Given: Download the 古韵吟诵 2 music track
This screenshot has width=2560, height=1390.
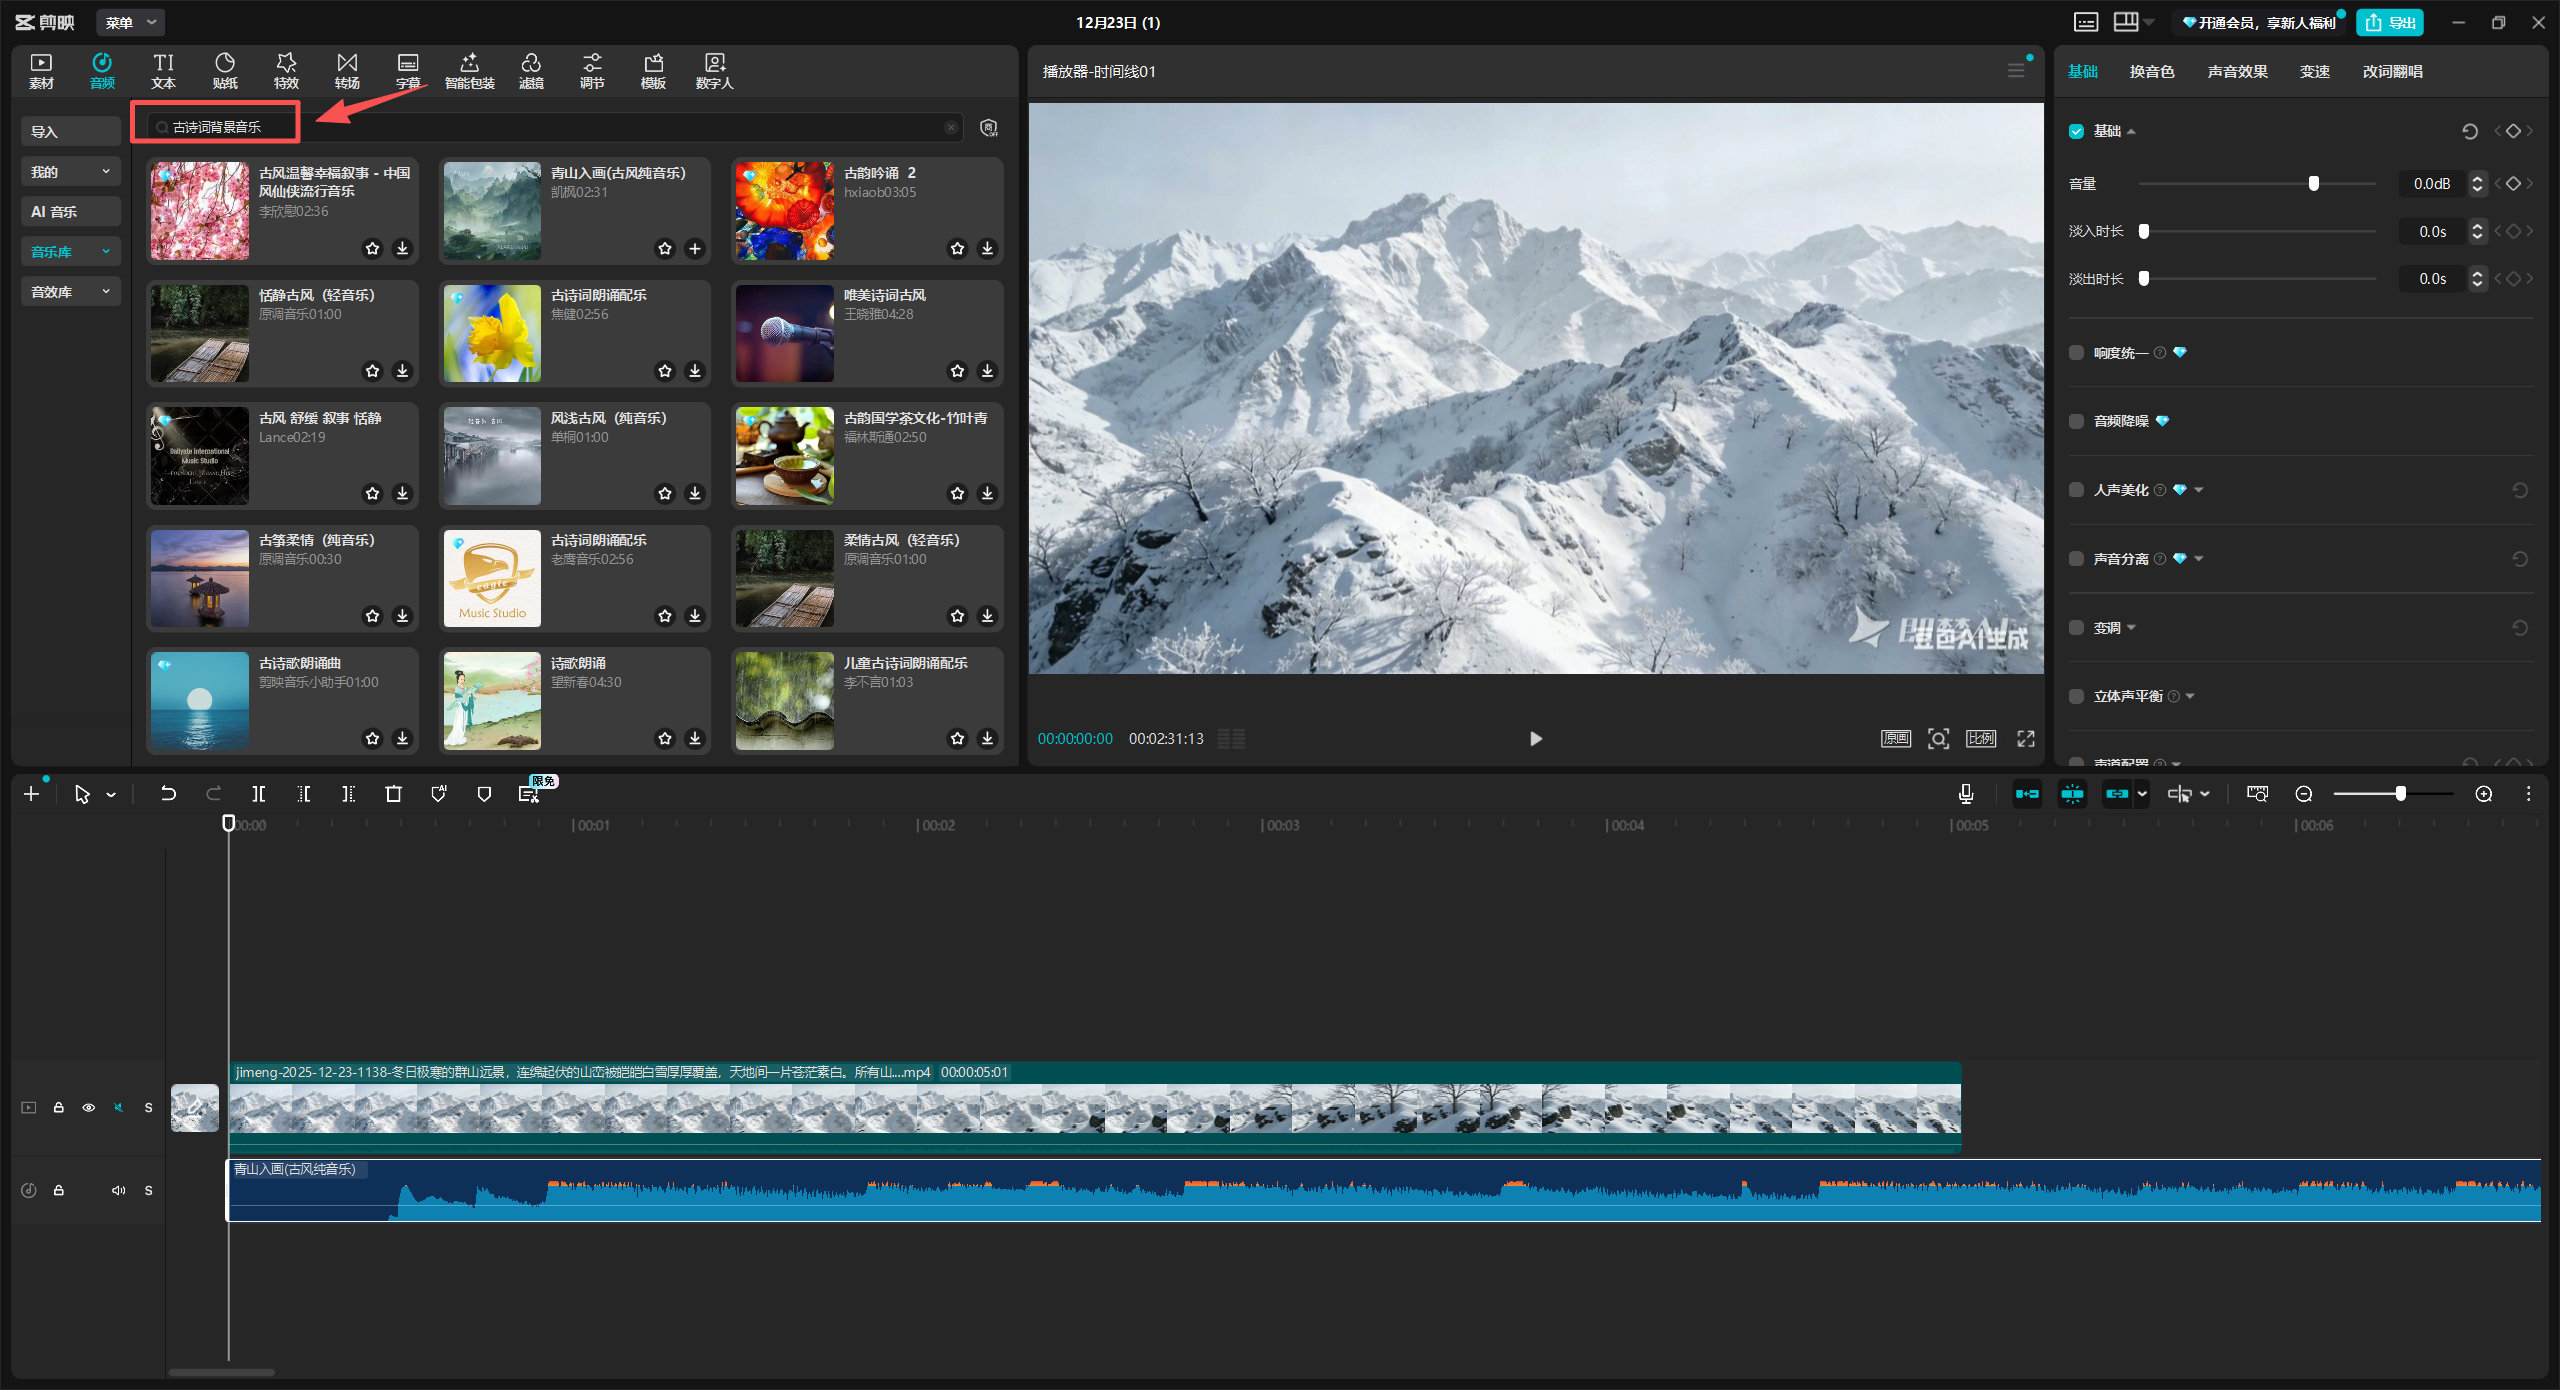Looking at the screenshot, I should click(x=987, y=248).
